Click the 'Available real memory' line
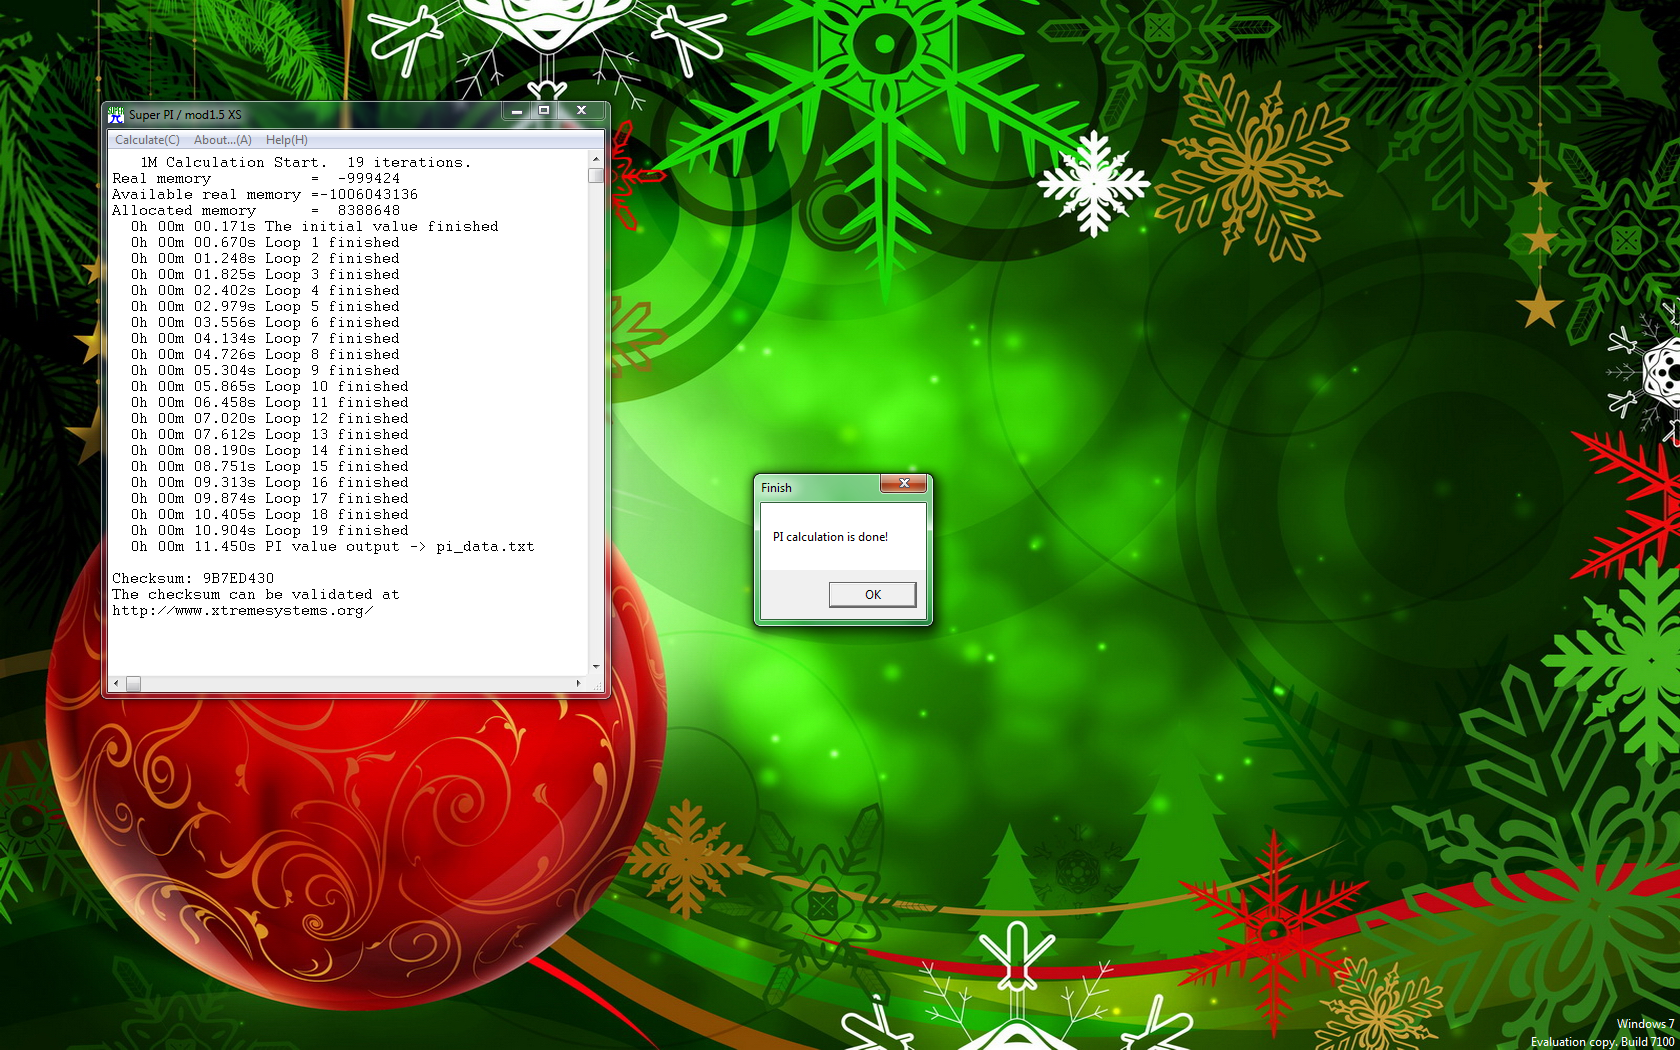The height and width of the screenshot is (1050, 1680). 265,194
